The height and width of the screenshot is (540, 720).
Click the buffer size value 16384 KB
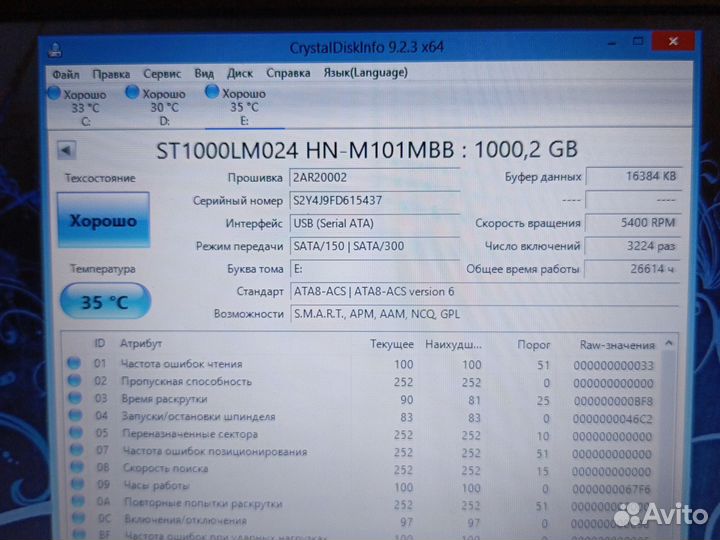point(633,176)
